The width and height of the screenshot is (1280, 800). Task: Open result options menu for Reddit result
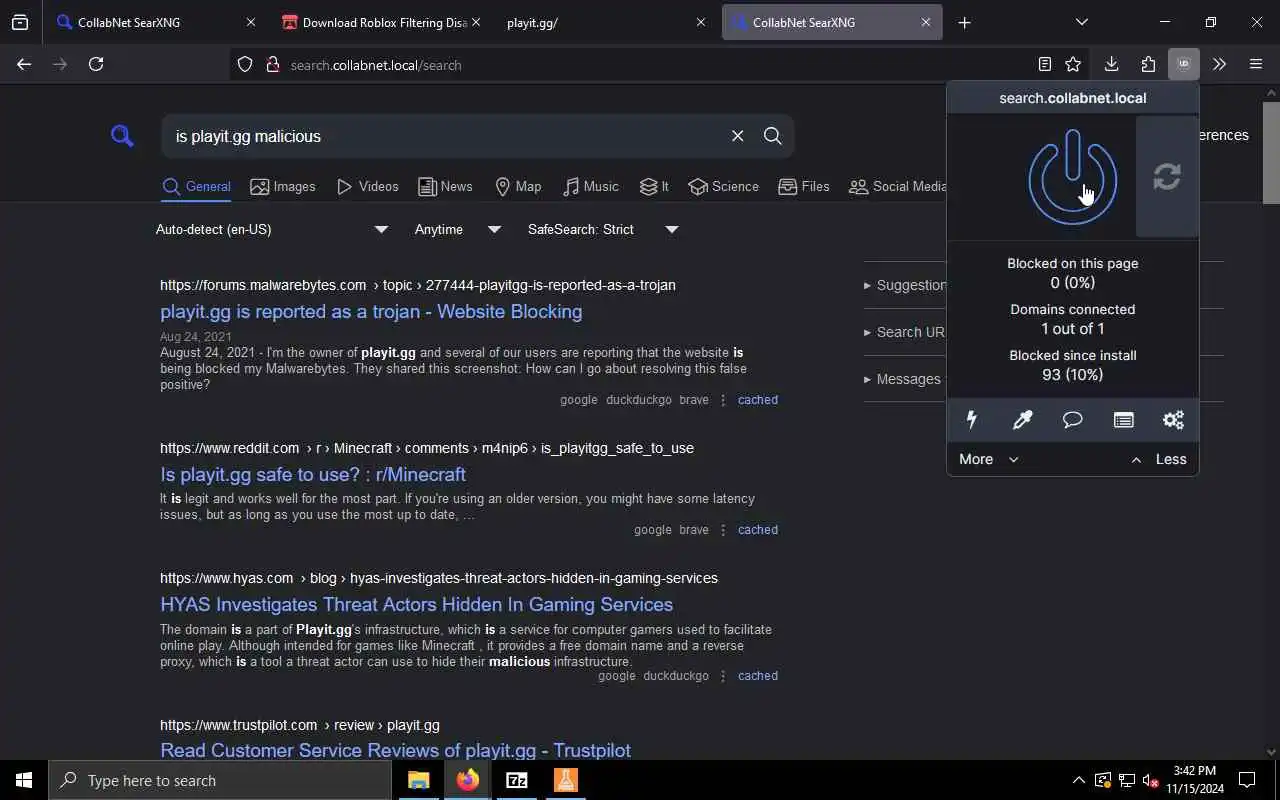(723, 530)
